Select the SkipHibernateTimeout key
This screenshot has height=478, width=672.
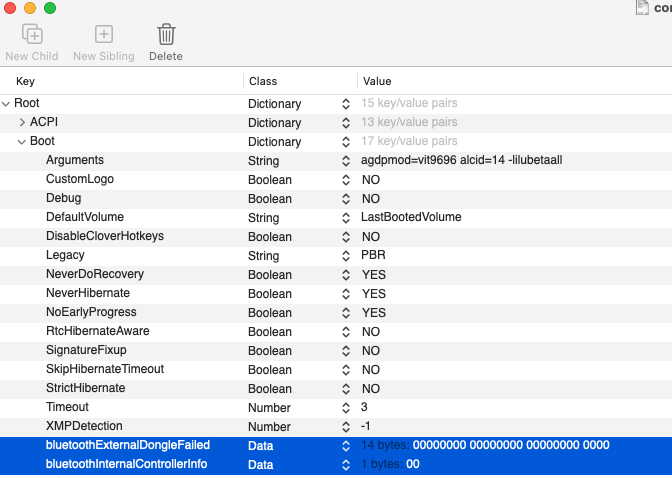[x=105, y=369]
